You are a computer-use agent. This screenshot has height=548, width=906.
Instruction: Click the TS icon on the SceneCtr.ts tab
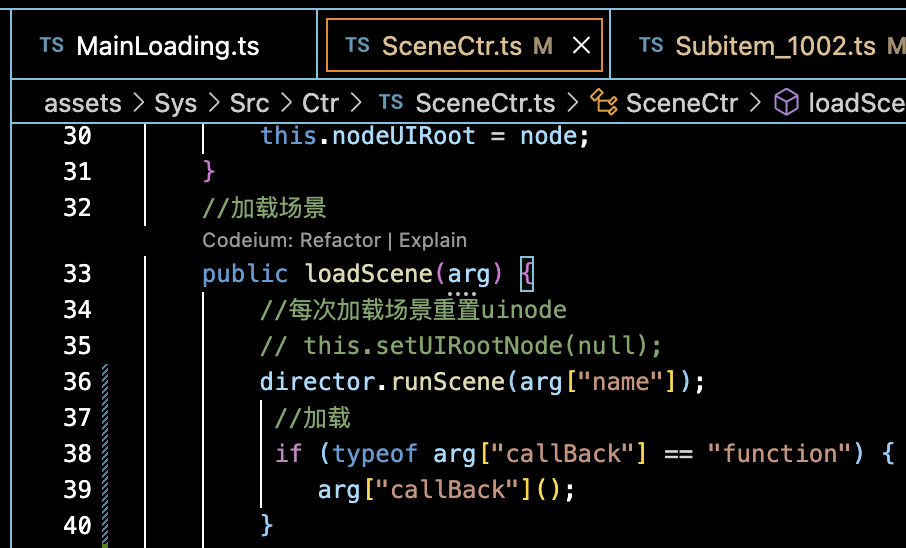[357, 46]
